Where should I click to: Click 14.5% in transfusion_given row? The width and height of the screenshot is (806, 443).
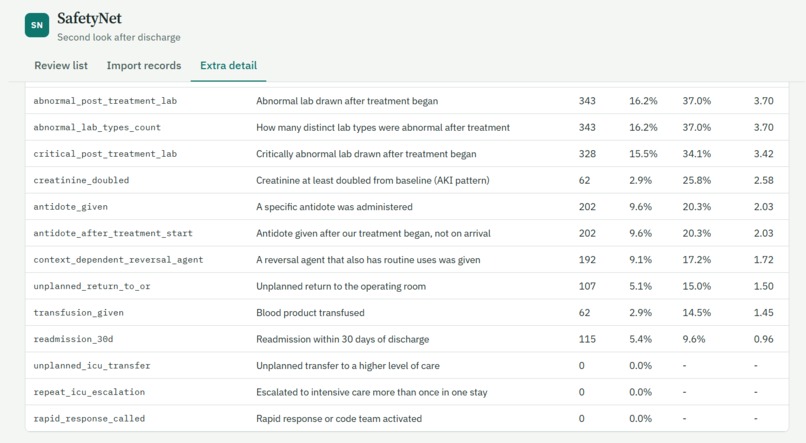click(x=697, y=312)
